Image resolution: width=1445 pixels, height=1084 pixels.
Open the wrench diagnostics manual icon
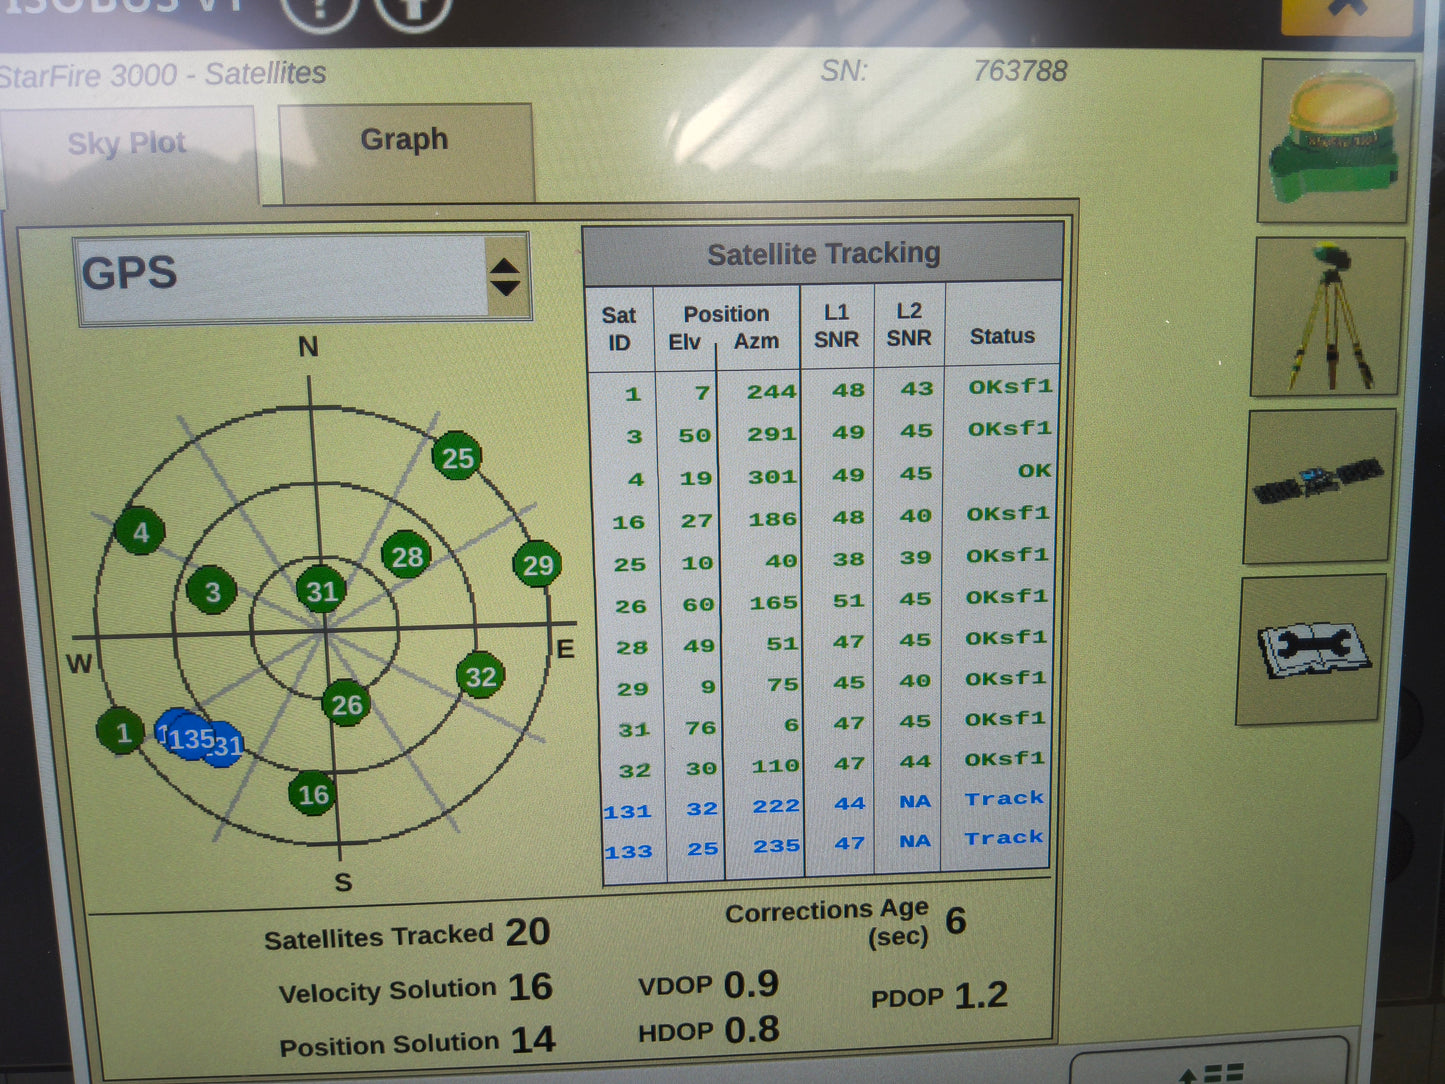(1311, 648)
